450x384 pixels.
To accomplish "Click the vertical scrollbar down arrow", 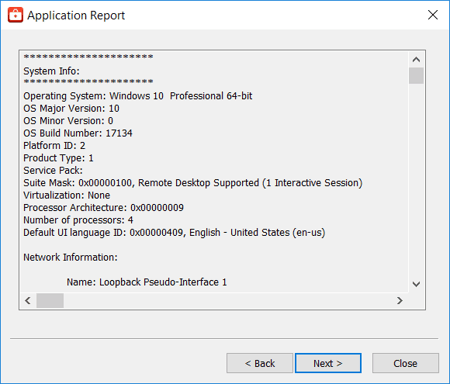I will click(416, 284).
